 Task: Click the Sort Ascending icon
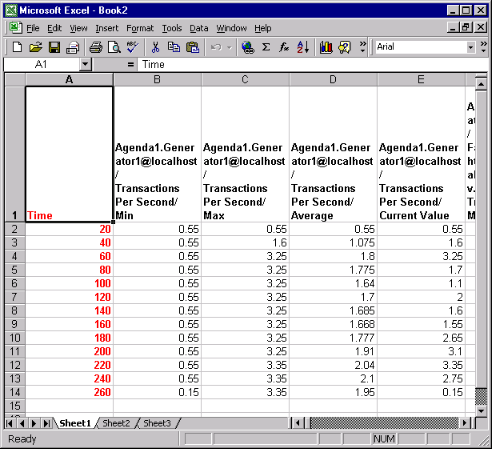click(303, 47)
